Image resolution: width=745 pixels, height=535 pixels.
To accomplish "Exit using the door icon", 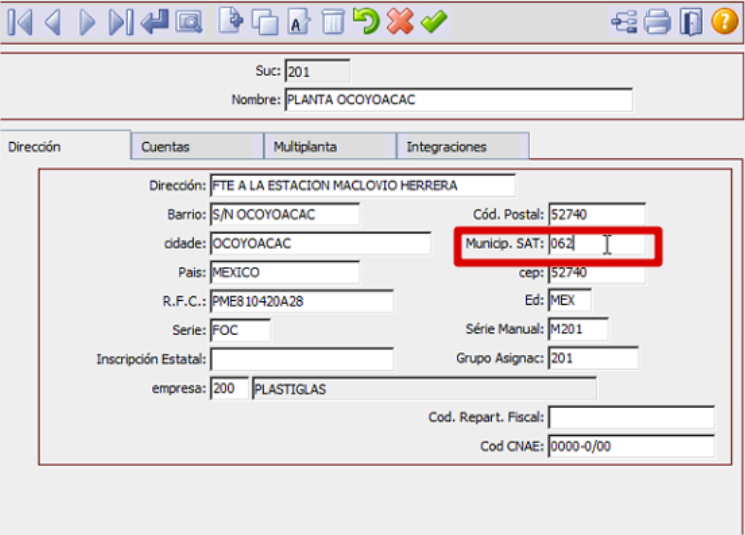I will coord(690,22).
